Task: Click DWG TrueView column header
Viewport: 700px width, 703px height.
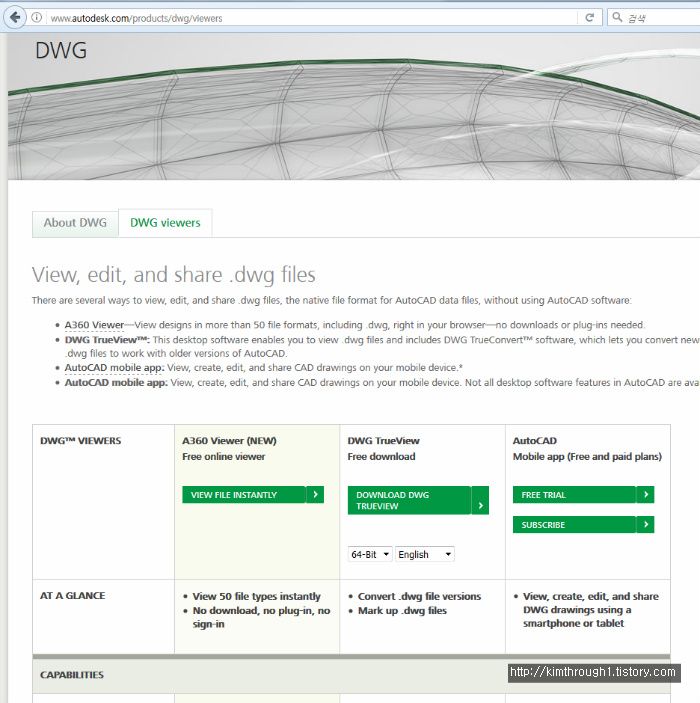Action: (383, 441)
